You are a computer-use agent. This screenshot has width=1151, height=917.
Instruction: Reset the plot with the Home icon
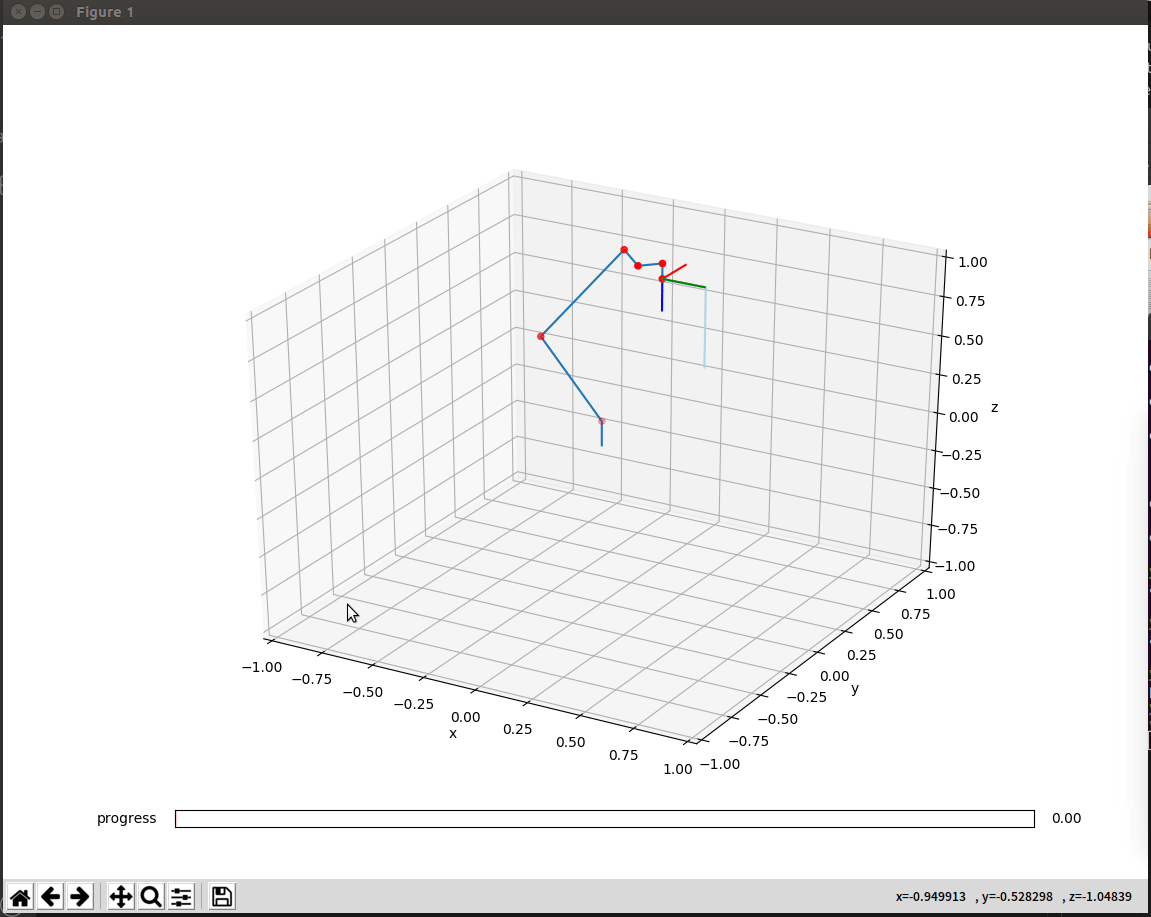pyautogui.click(x=20, y=896)
